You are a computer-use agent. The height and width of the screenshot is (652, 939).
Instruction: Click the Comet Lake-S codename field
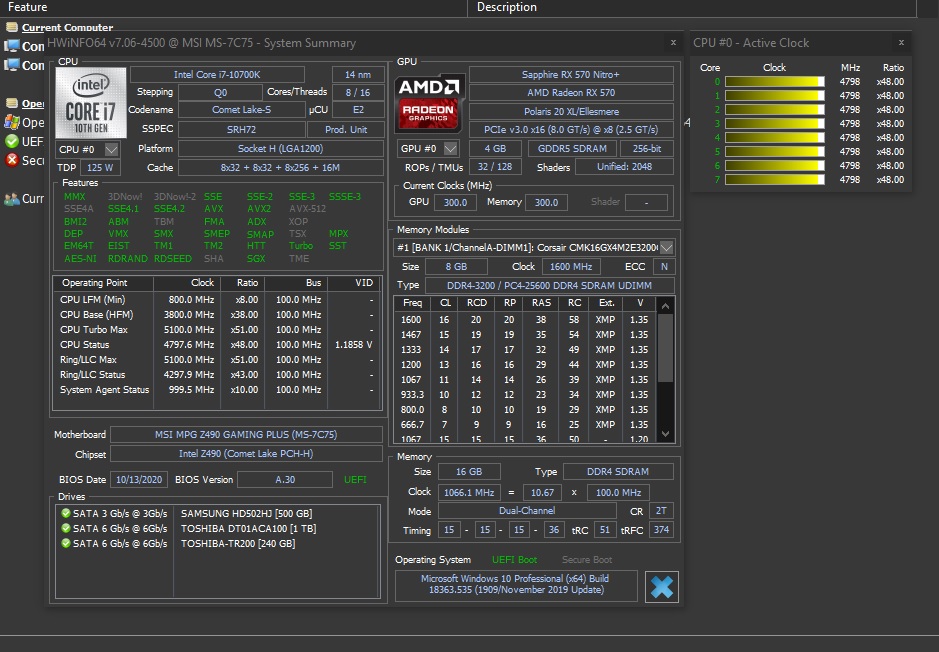(x=241, y=110)
